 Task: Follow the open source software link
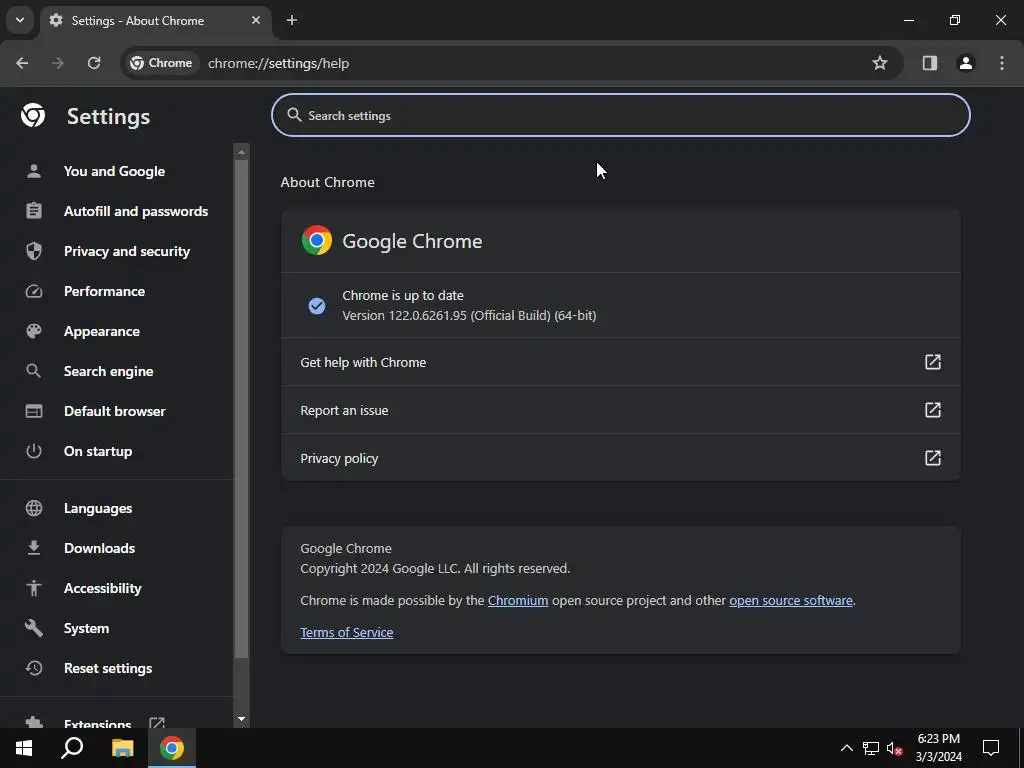791,600
